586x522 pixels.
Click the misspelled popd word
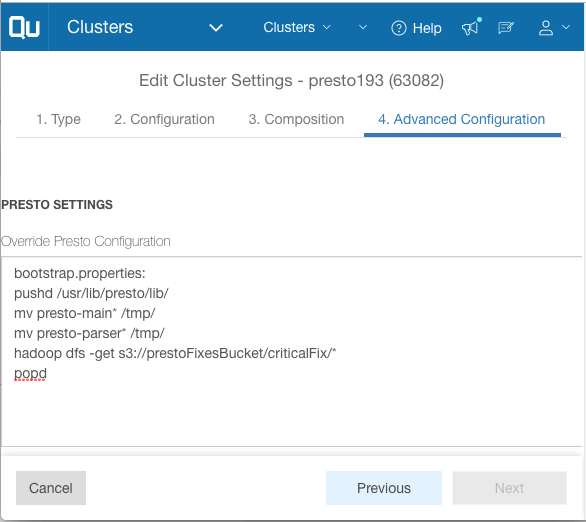[30, 374]
